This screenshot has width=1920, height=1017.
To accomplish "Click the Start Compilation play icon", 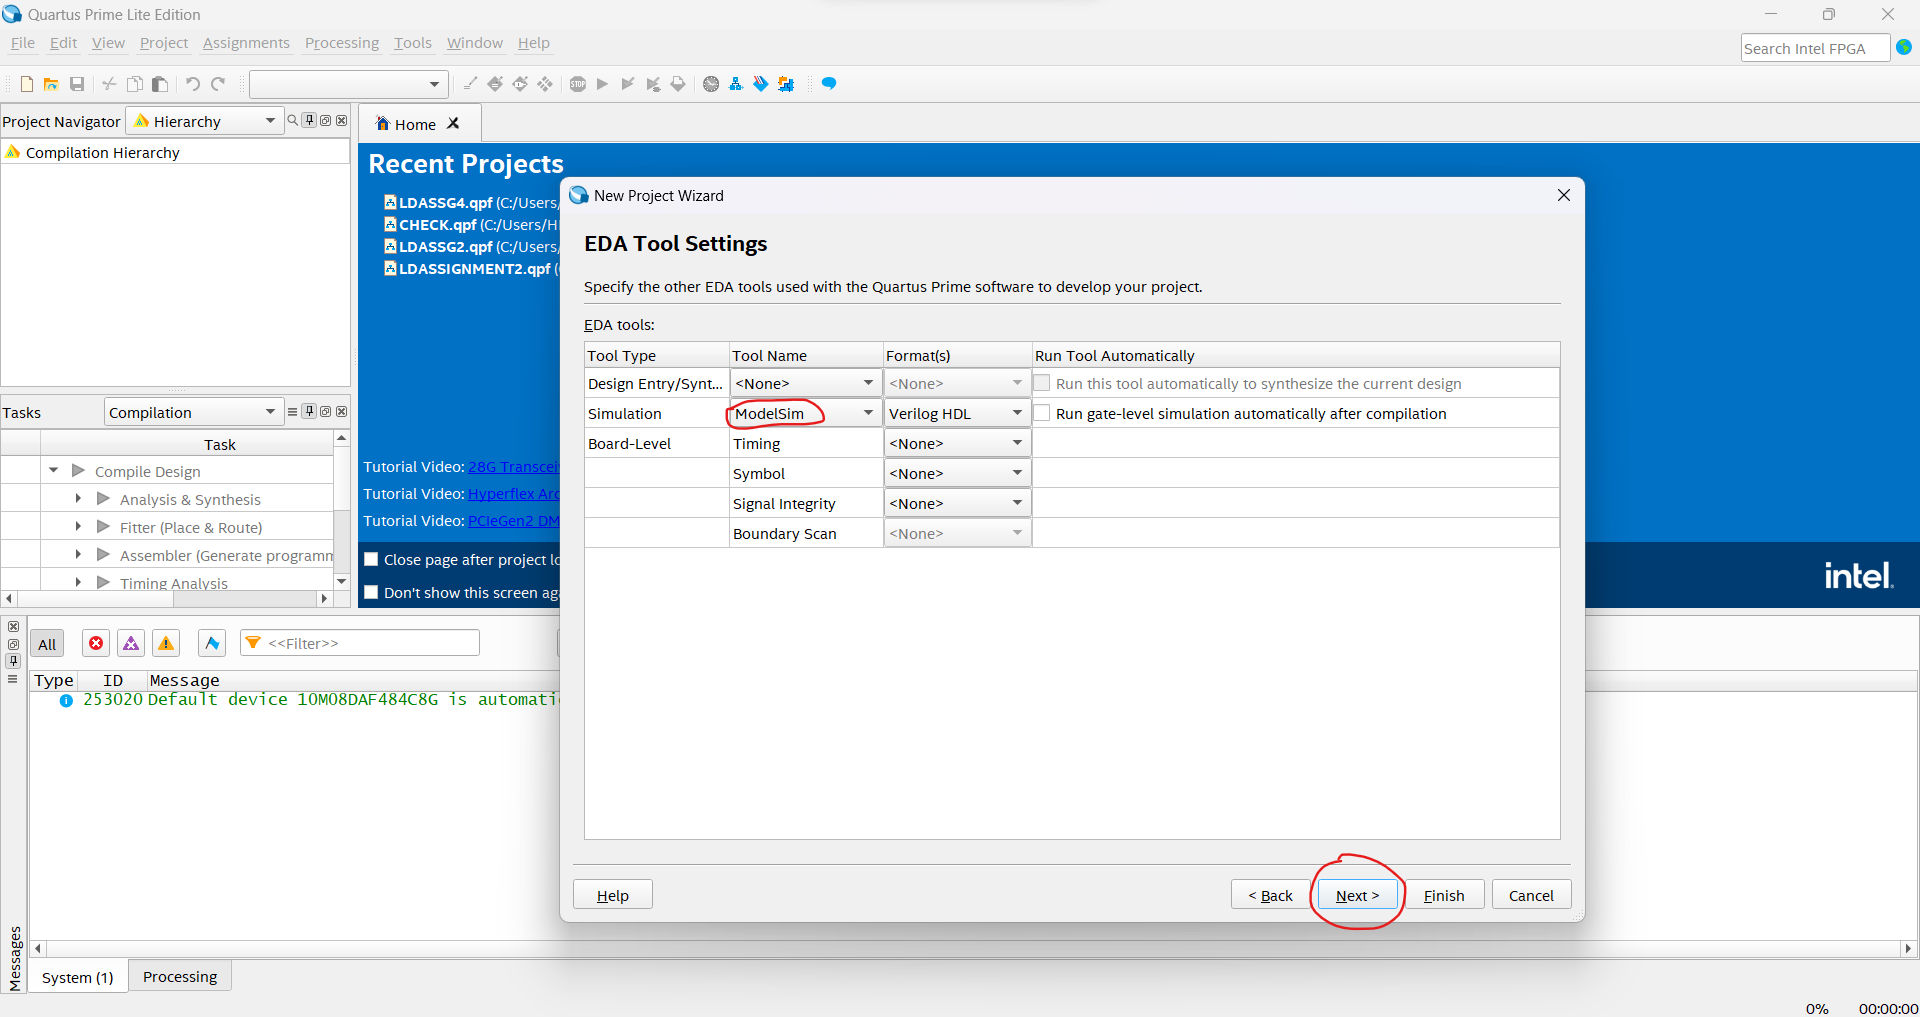I will (x=602, y=84).
